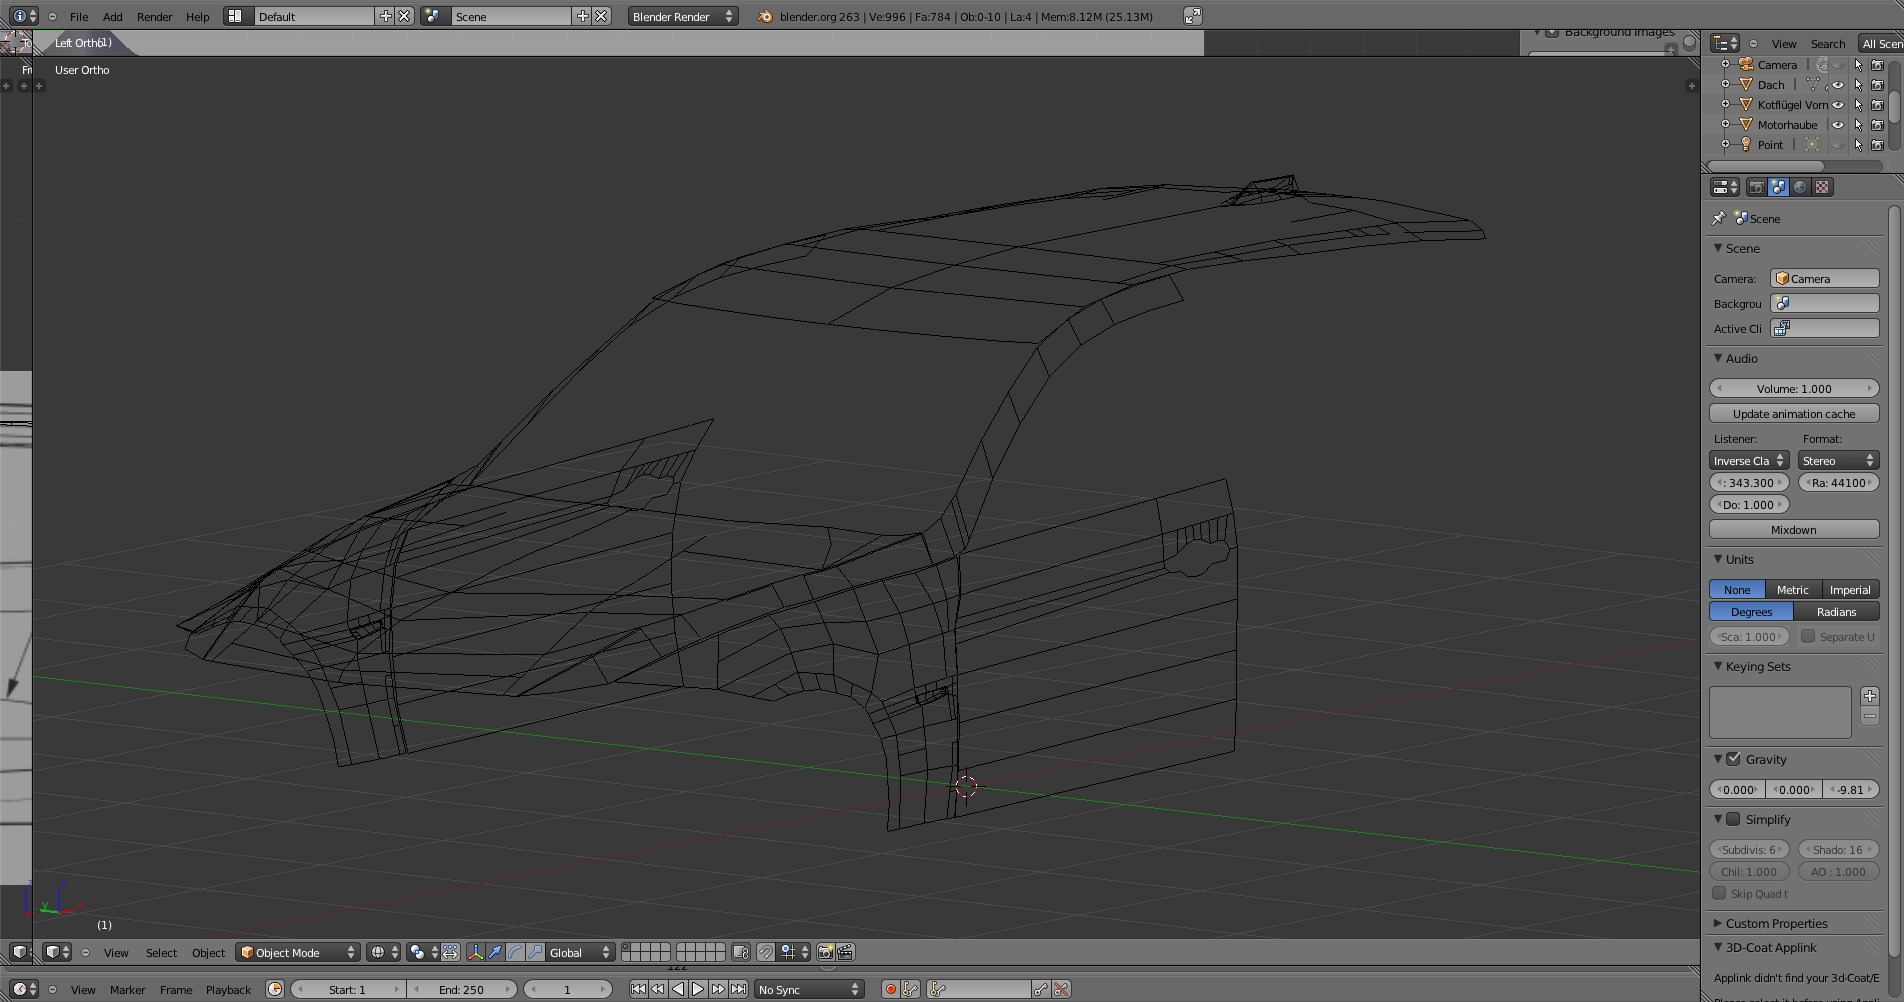Open the Object Mode dropdown

[298, 952]
